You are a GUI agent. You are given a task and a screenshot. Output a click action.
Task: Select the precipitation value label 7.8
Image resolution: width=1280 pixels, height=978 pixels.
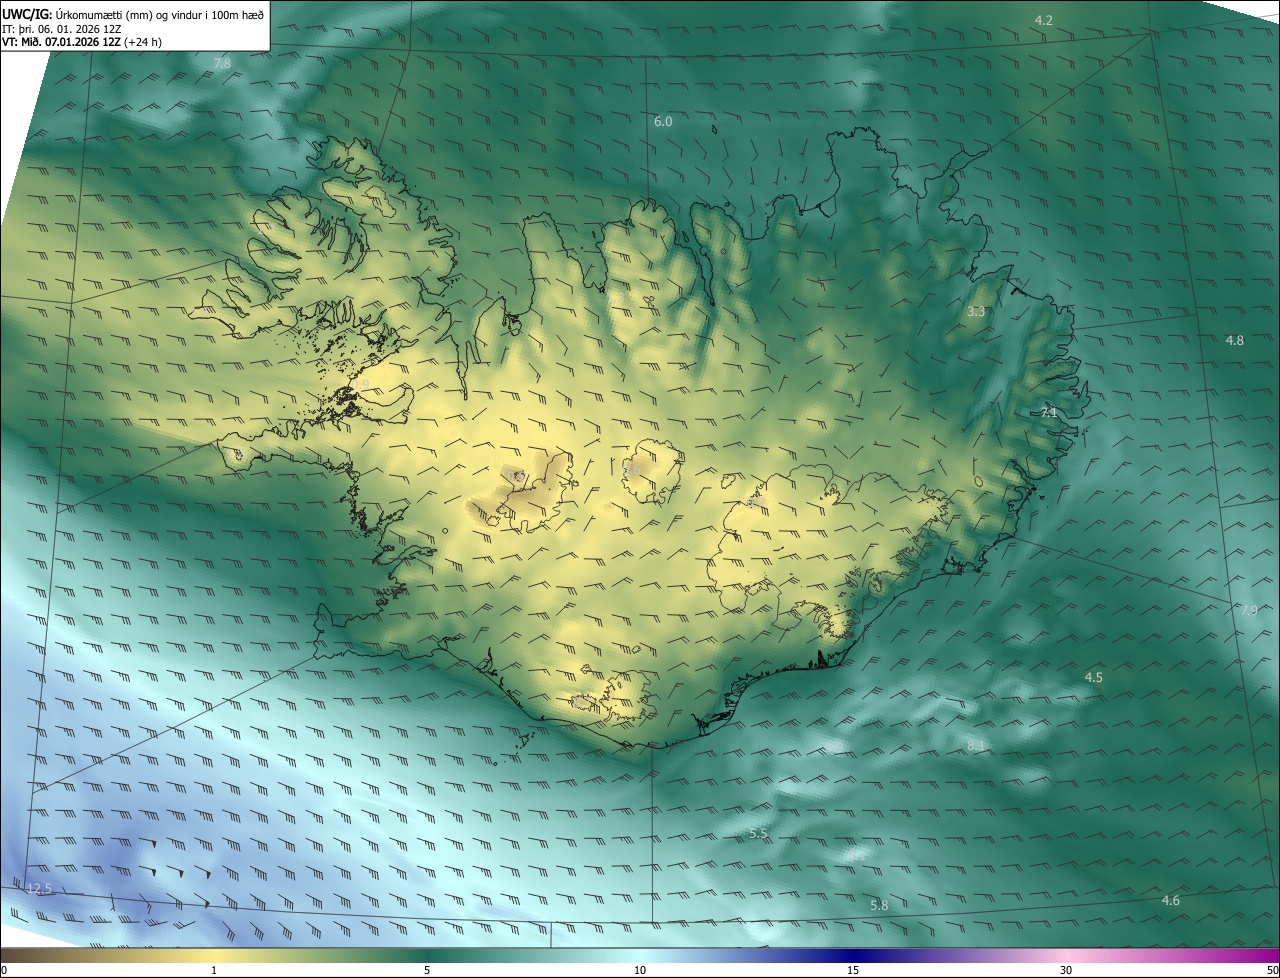point(222,63)
